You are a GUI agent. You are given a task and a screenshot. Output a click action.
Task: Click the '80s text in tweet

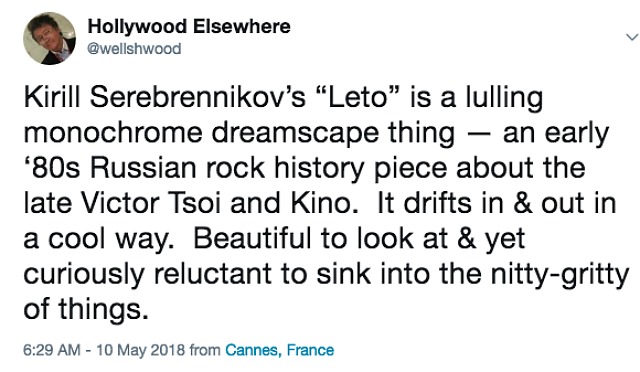click(x=52, y=168)
